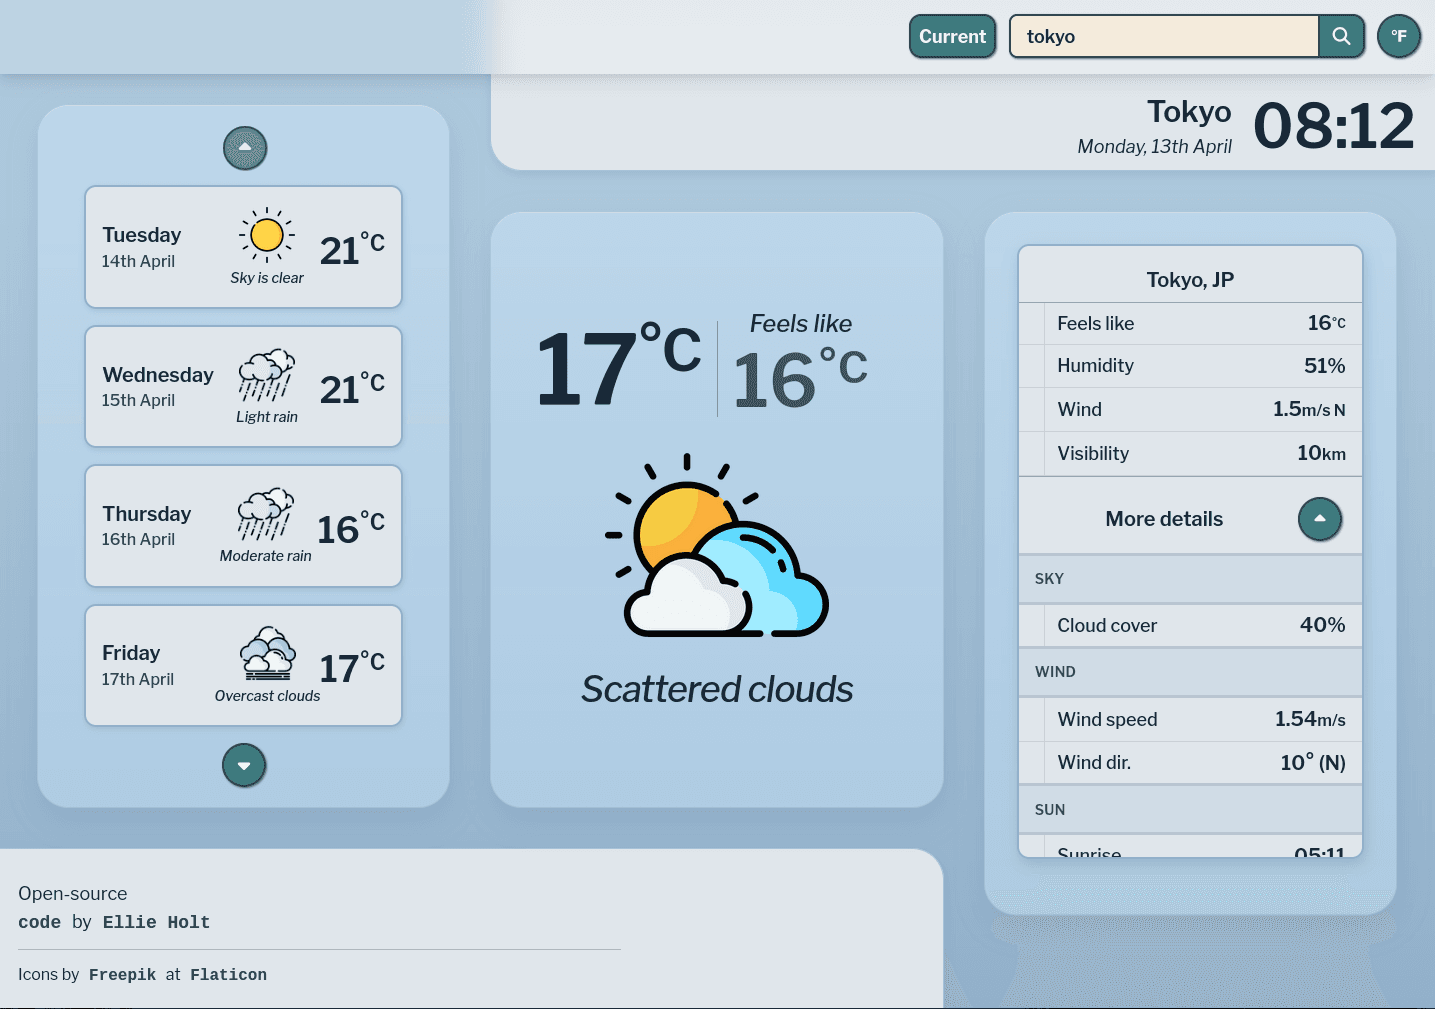Image resolution: width=1435 pixels, height=1009 pixels.
Task: Click the sun icon for Tuesday's clear sky
Action: [266, 237]
